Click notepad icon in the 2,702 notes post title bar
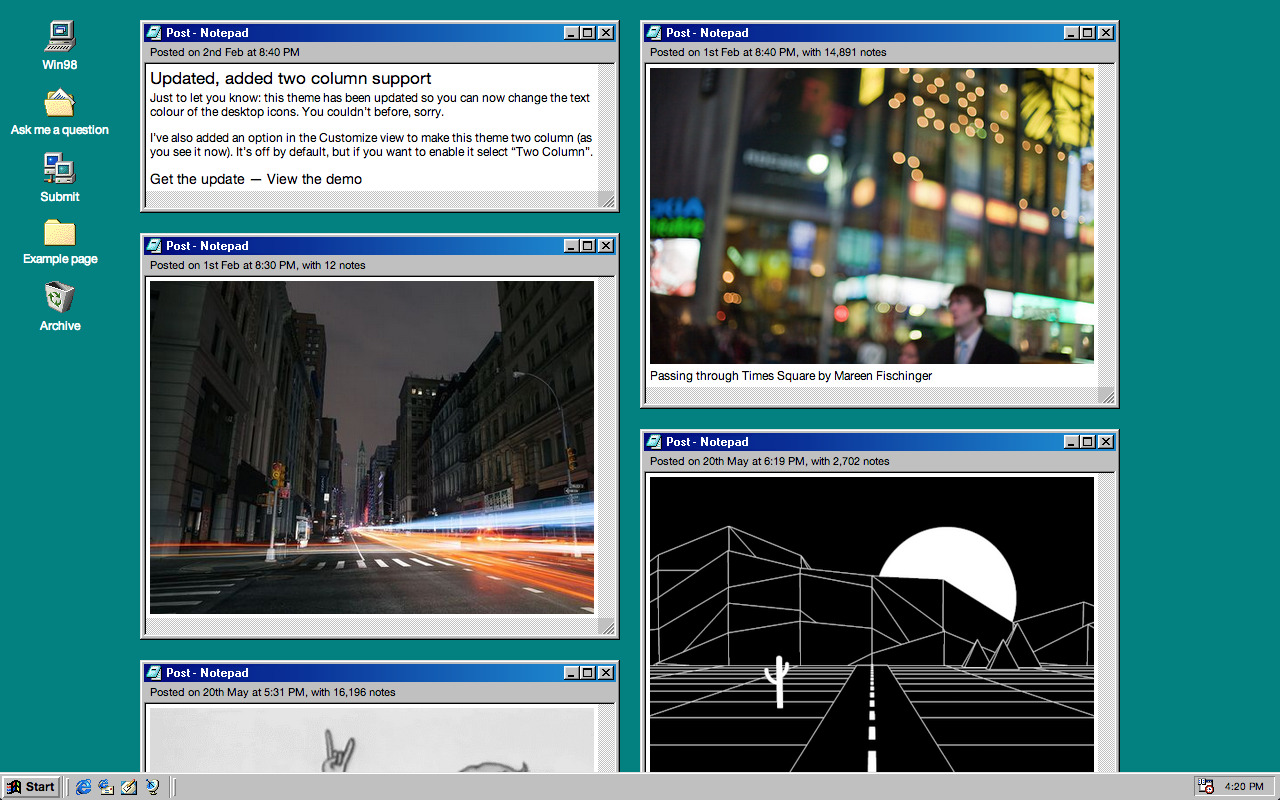 tap(653, 442)
